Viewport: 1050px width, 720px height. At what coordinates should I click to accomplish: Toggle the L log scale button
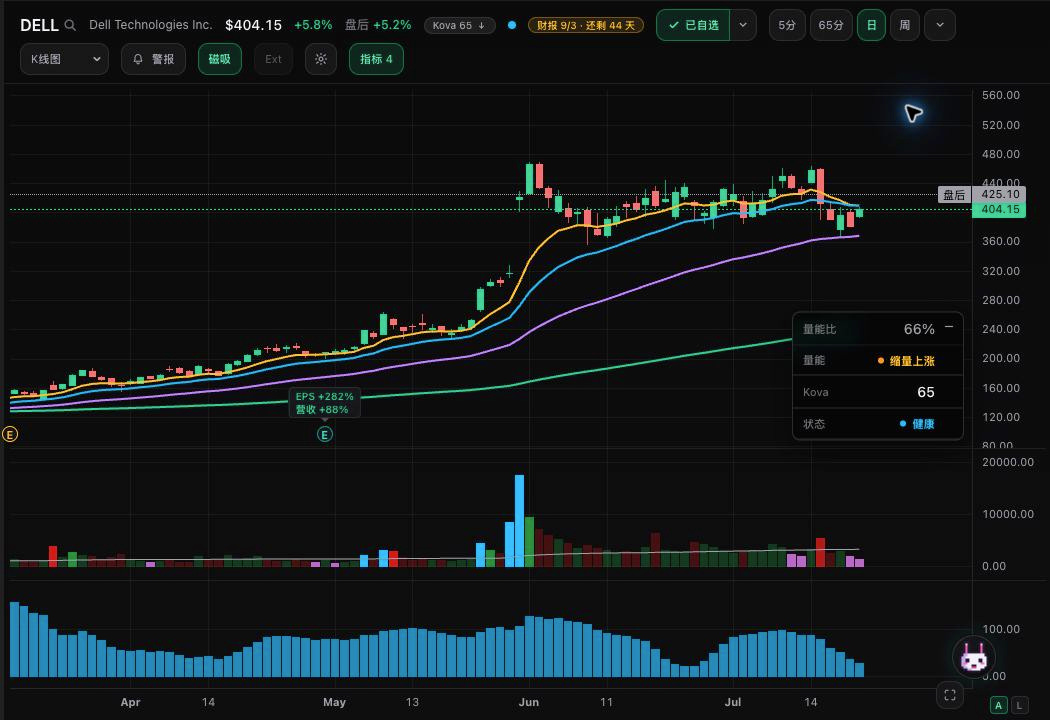[x=1019, y=705]
